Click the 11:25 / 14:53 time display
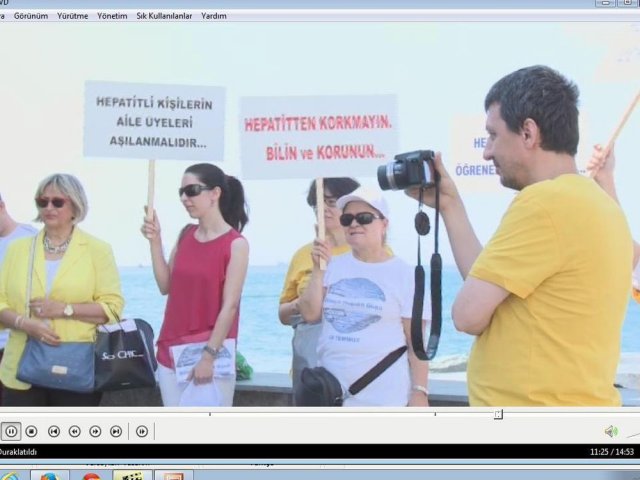Screen dimensions: 640x480 coord(612,452)
